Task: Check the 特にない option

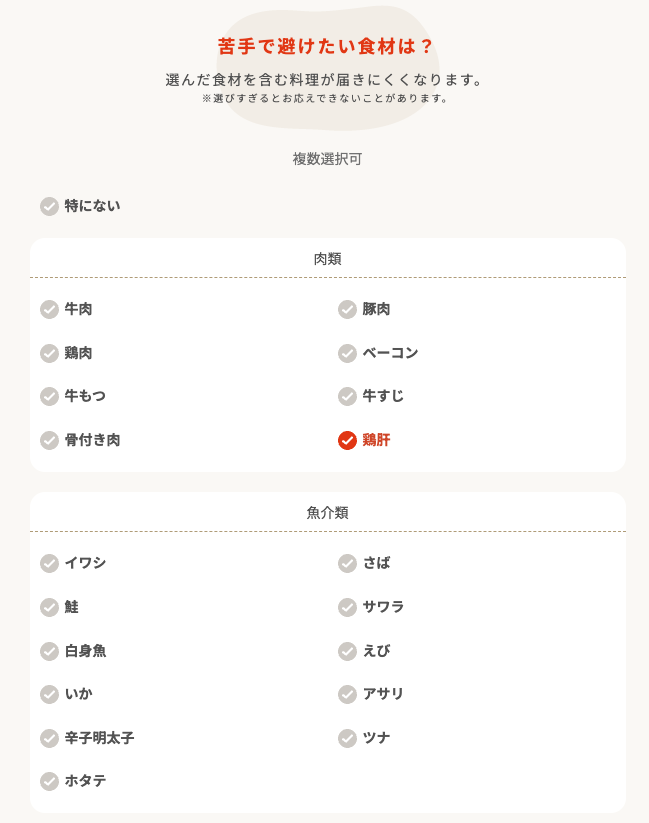Action: [49, 206]
